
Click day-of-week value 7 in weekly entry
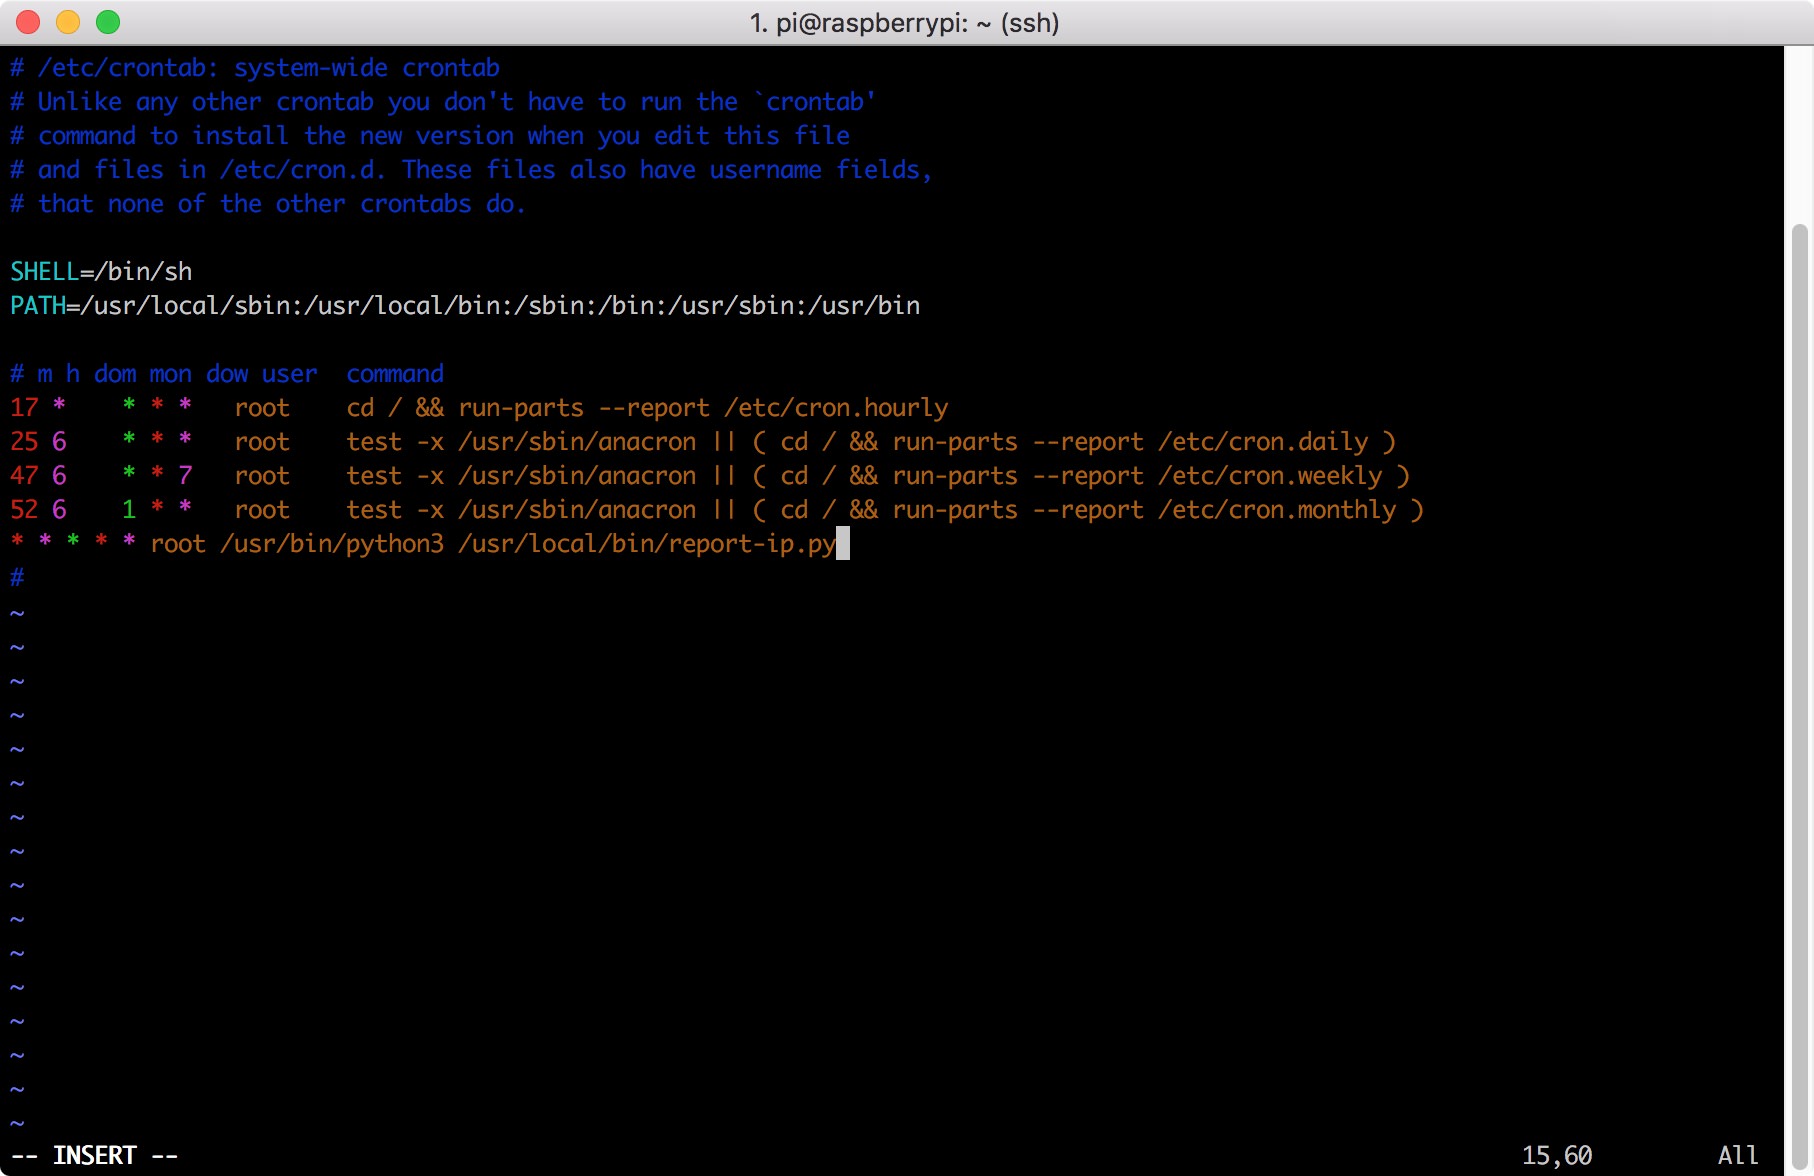185,476
